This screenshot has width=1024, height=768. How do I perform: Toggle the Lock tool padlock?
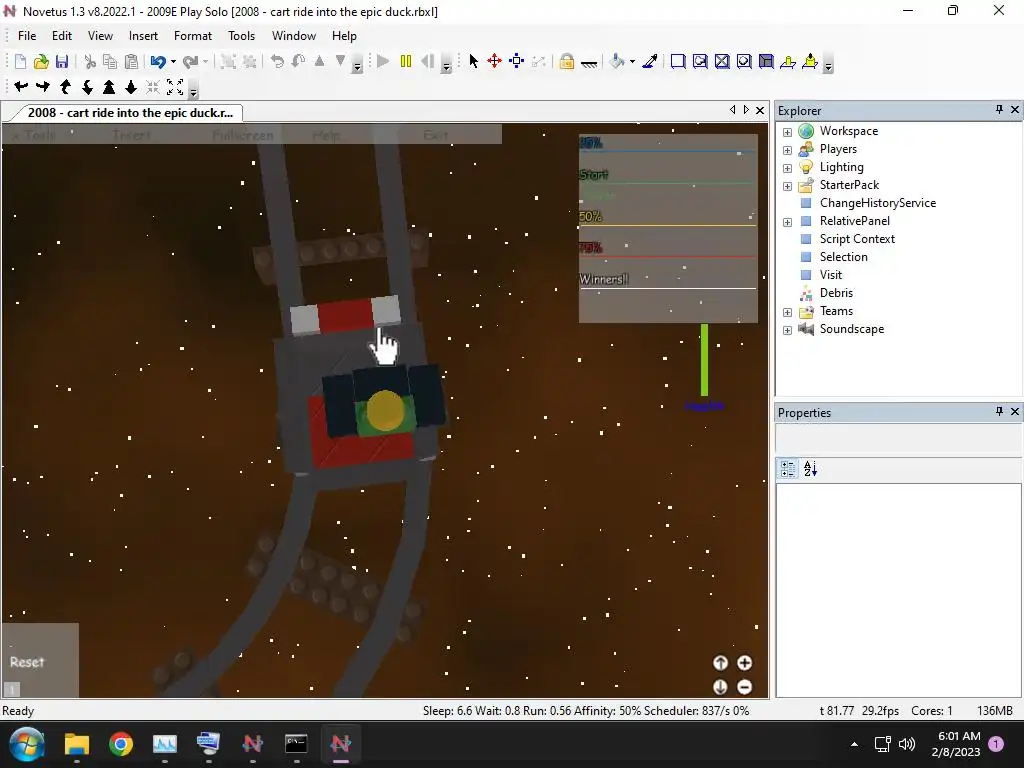click(x=567, y=61)
